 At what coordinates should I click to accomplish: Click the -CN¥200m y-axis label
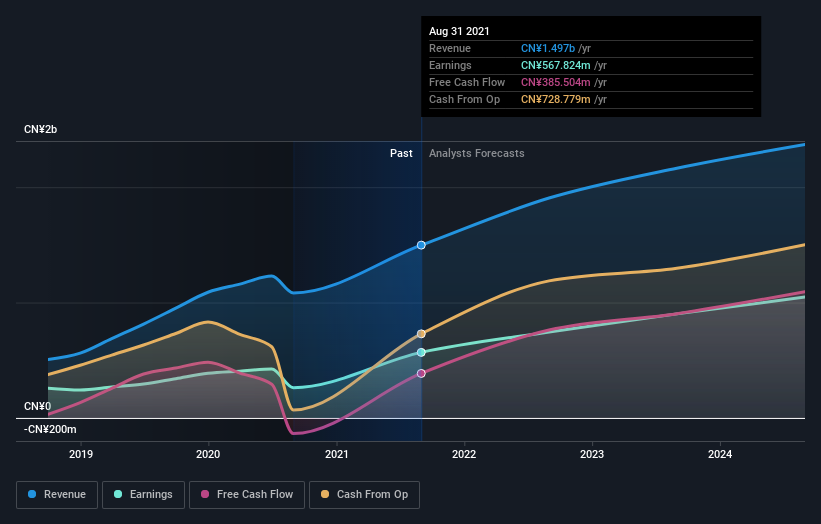click(50, 429)
